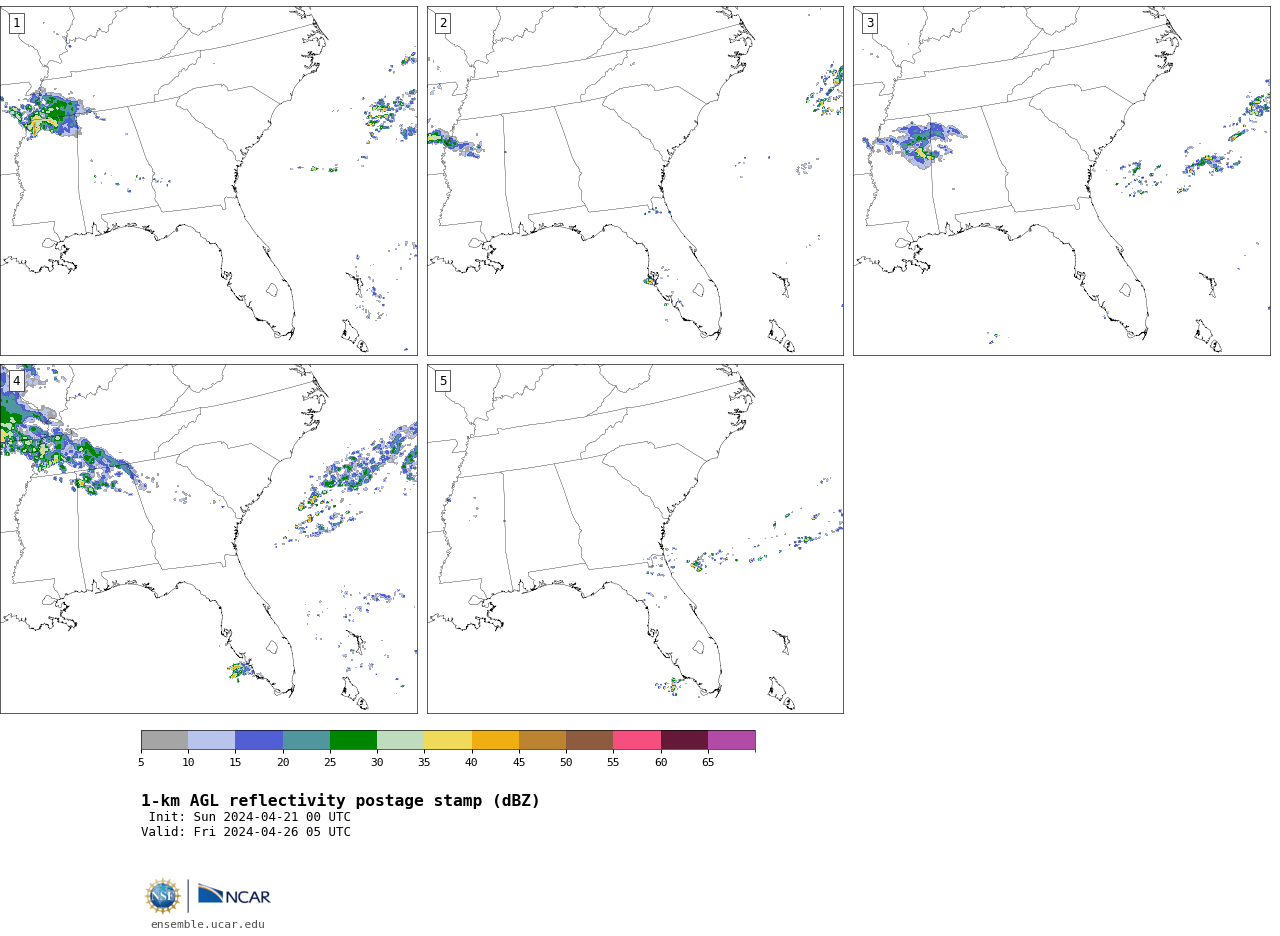1280x936 pixels.
Task: Click the pale green 30-35 dBZ swatch
Action: pyautogui.click(x=400, y=740)
